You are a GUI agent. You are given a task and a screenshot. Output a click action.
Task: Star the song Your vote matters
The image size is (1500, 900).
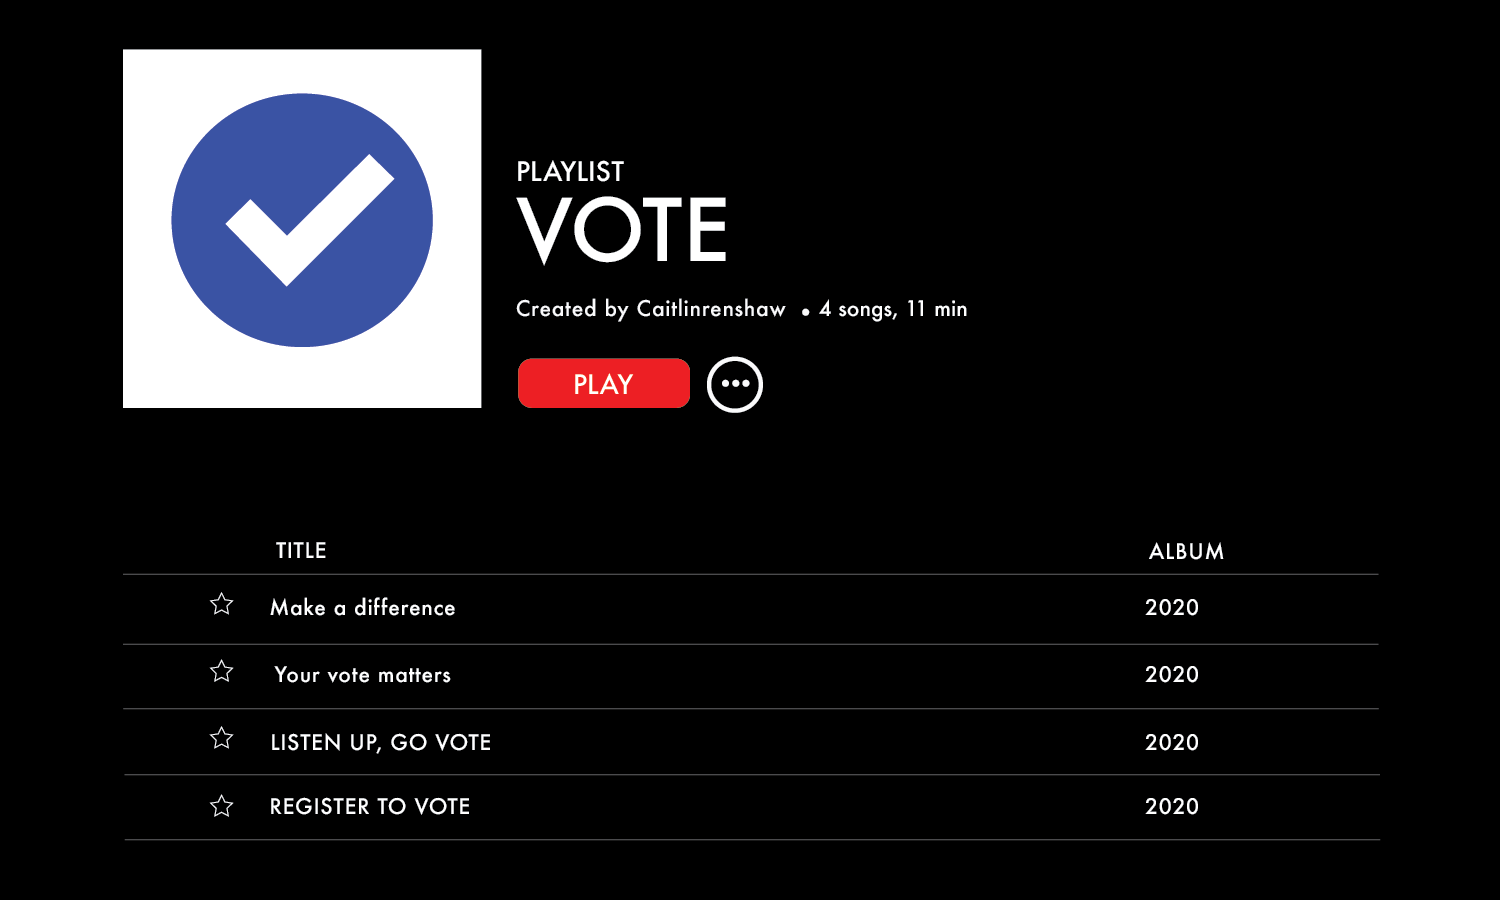221,671
